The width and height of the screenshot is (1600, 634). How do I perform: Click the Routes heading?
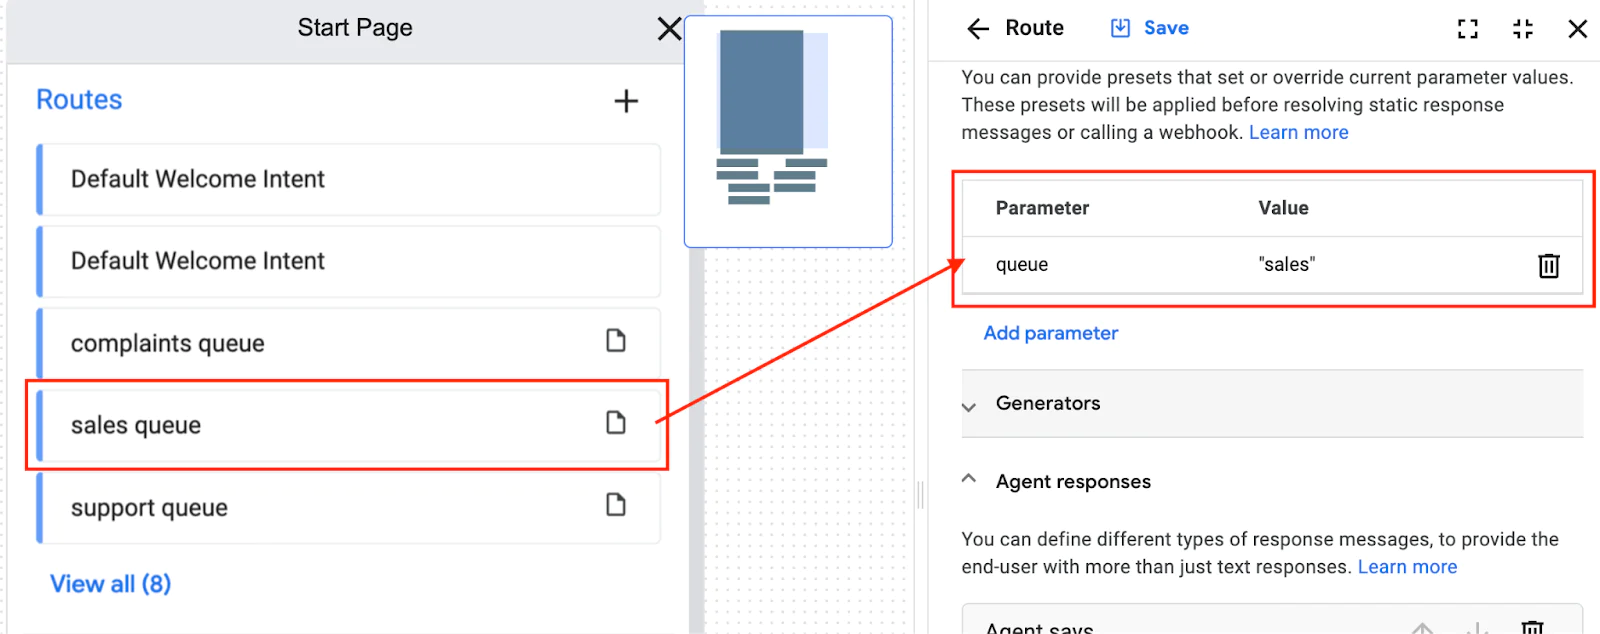(x=79, y=100)
